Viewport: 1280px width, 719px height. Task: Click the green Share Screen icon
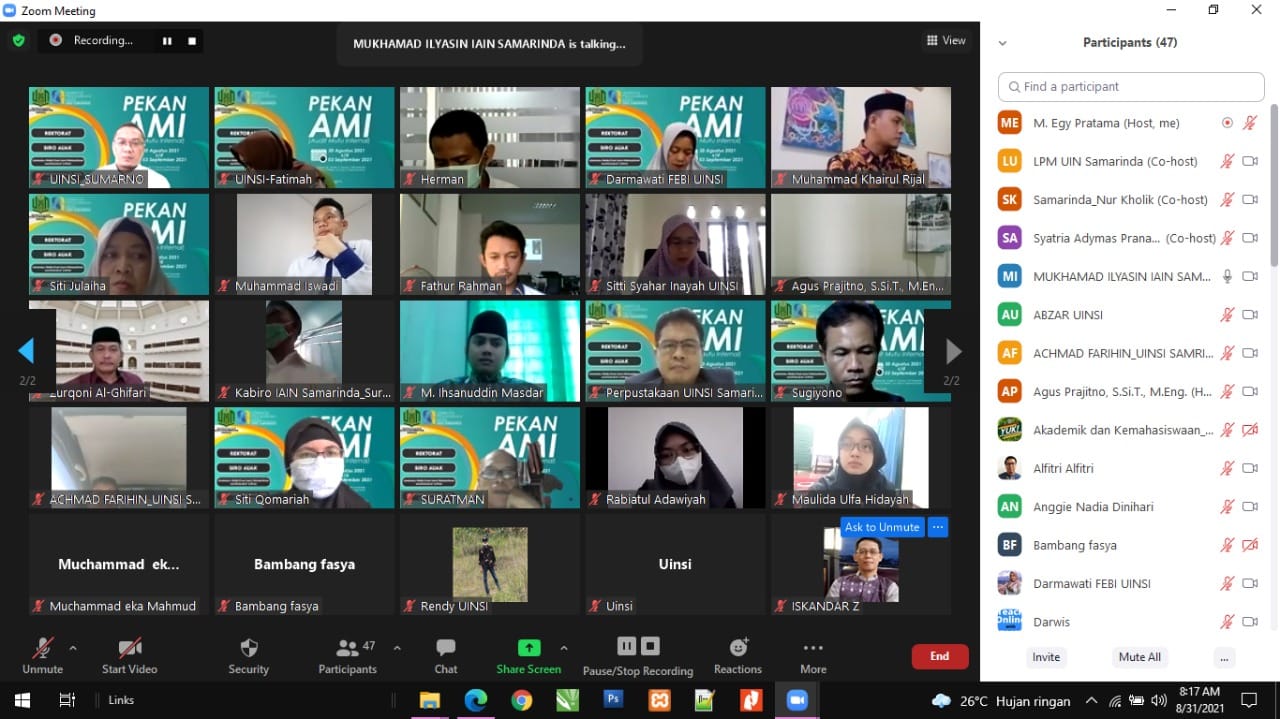(x=528, y=648)
